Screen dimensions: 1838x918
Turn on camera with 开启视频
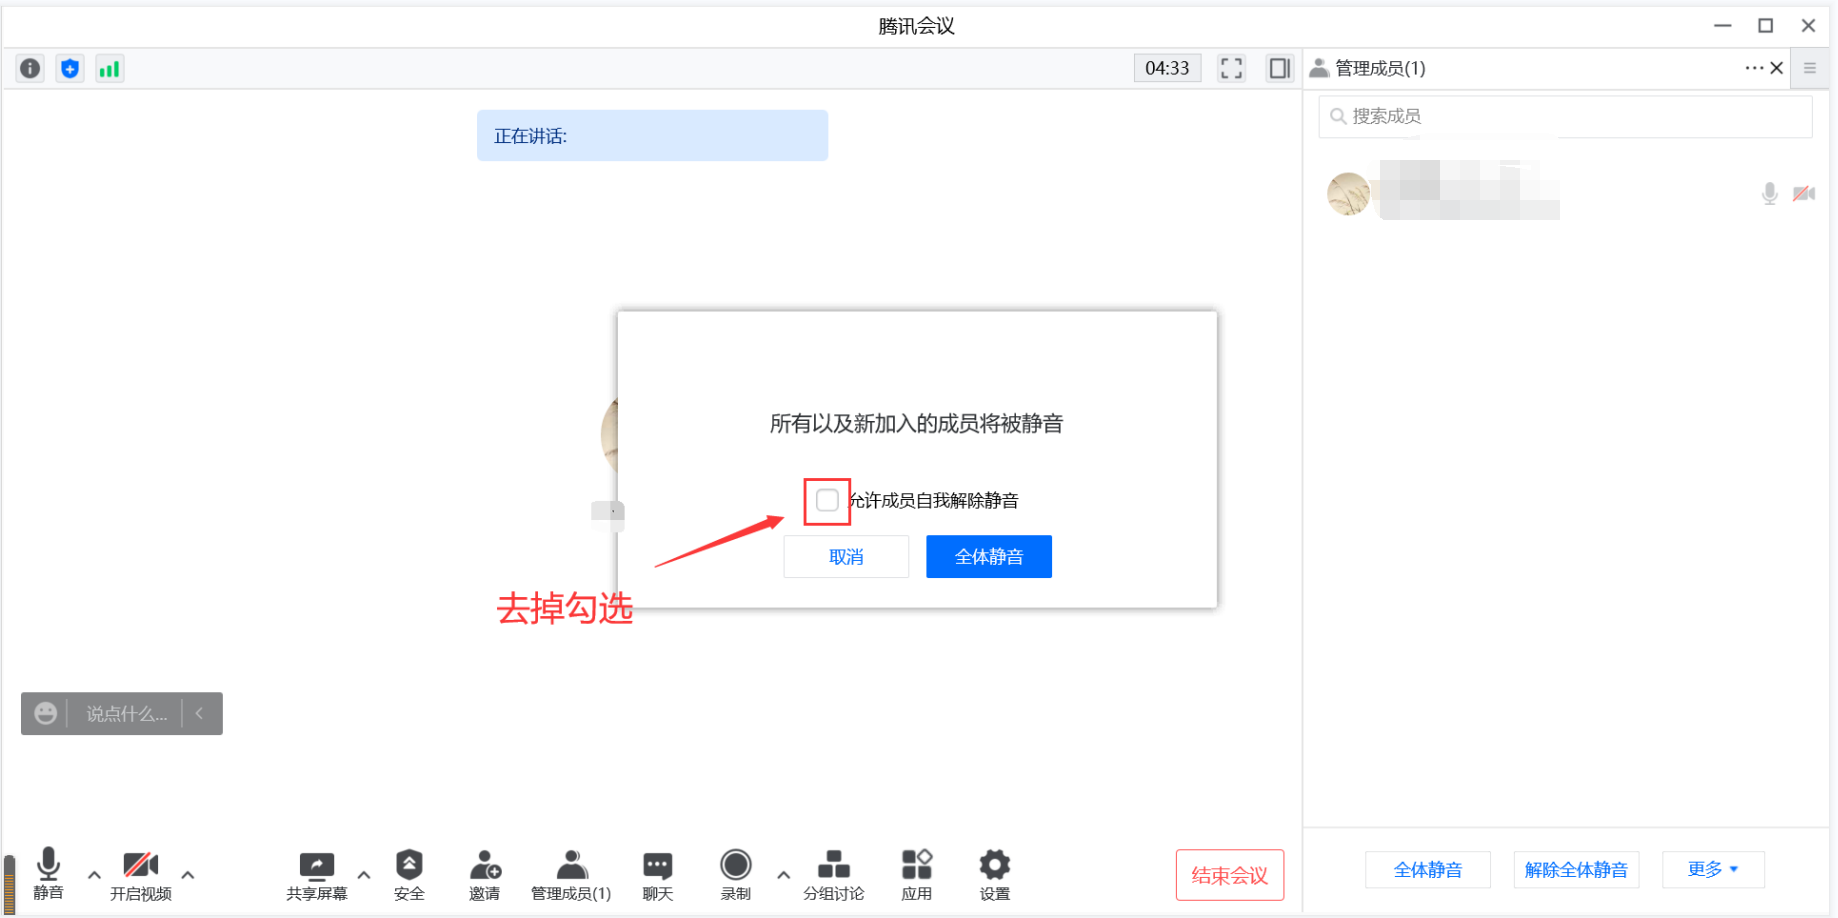(141, 875)
